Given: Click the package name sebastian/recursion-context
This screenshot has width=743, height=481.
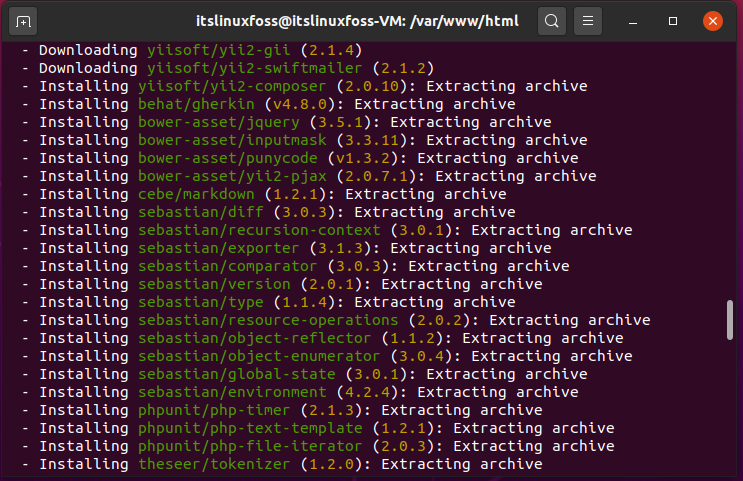Looking at the screenshot, I should [x=259, y=230].
